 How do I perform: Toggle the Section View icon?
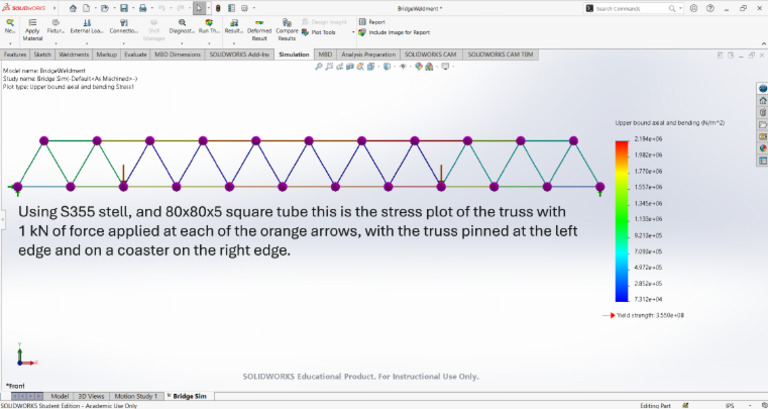(x=351, y=67)
